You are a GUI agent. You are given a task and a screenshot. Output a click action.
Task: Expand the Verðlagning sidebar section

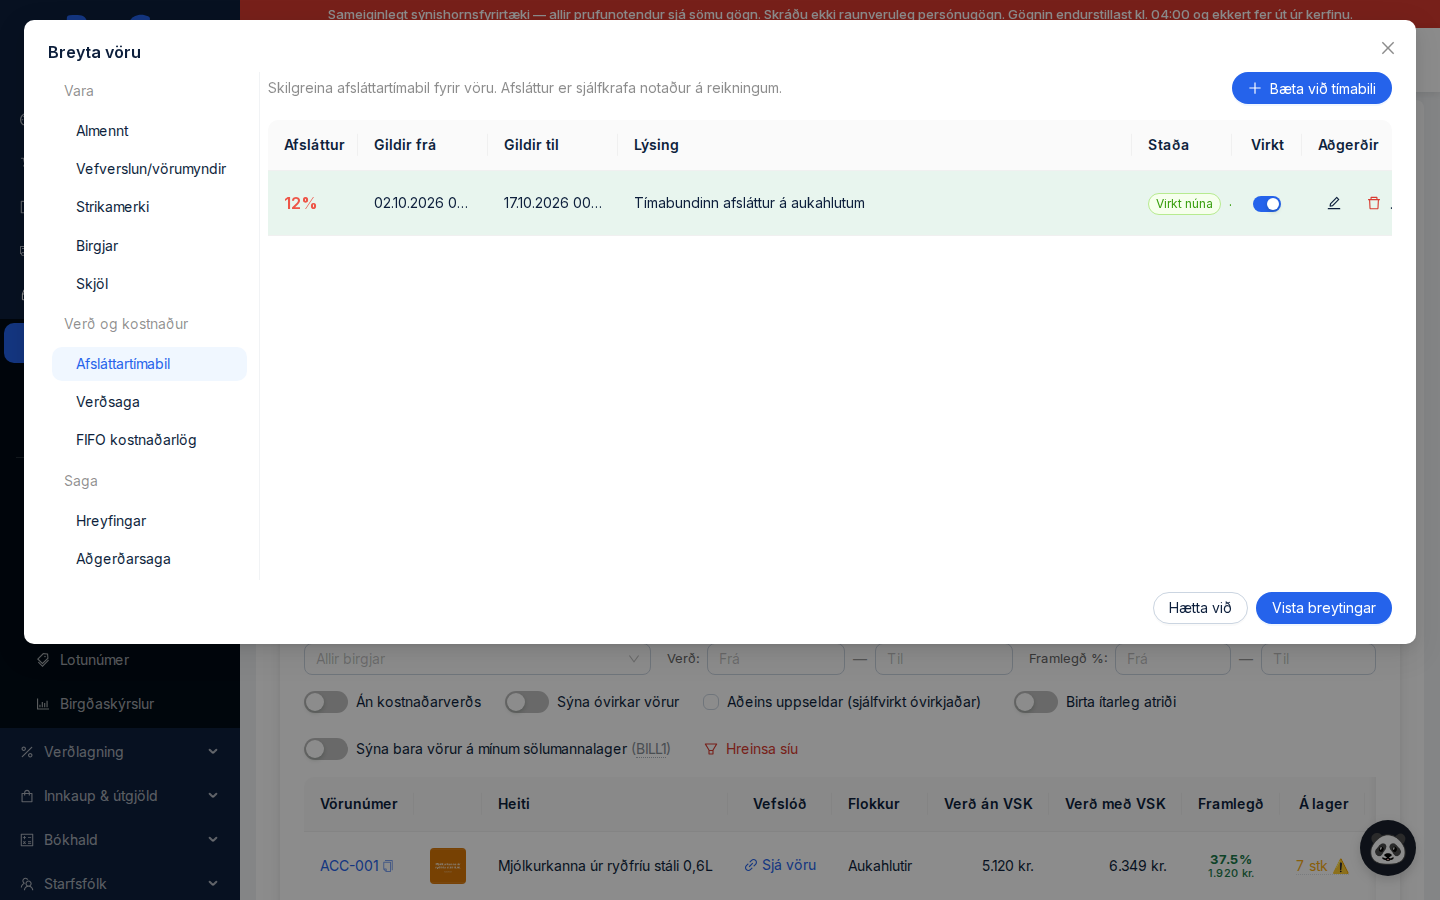[x=213, y=752]
